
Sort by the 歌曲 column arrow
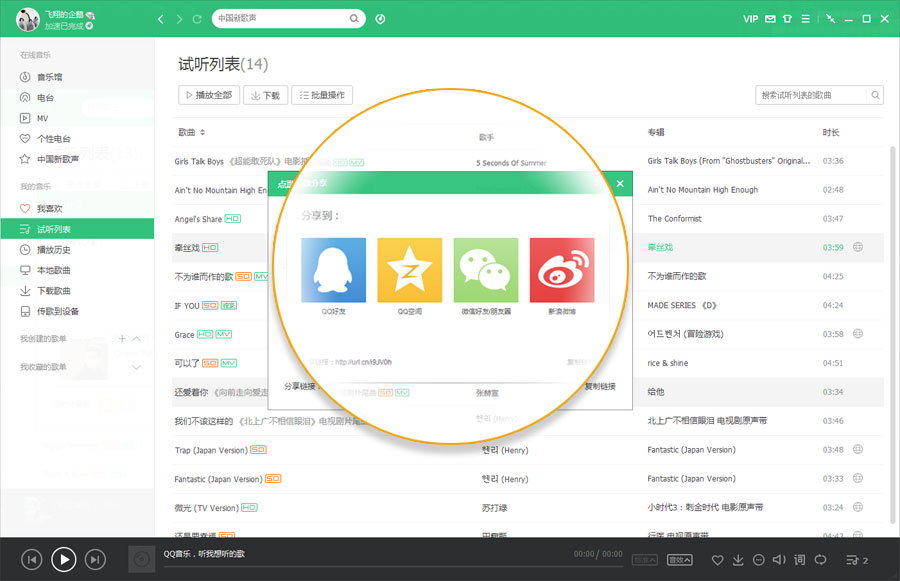[203, 133]
